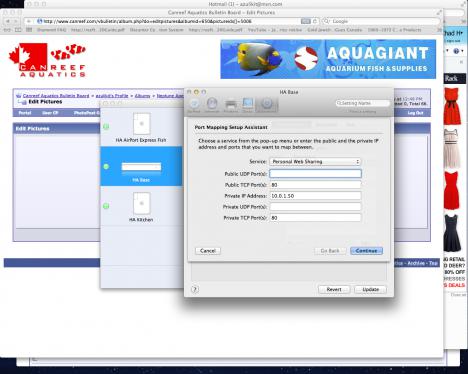The image size is (468, 374).
Task: Click the Revert button
Action: [334, 289]
